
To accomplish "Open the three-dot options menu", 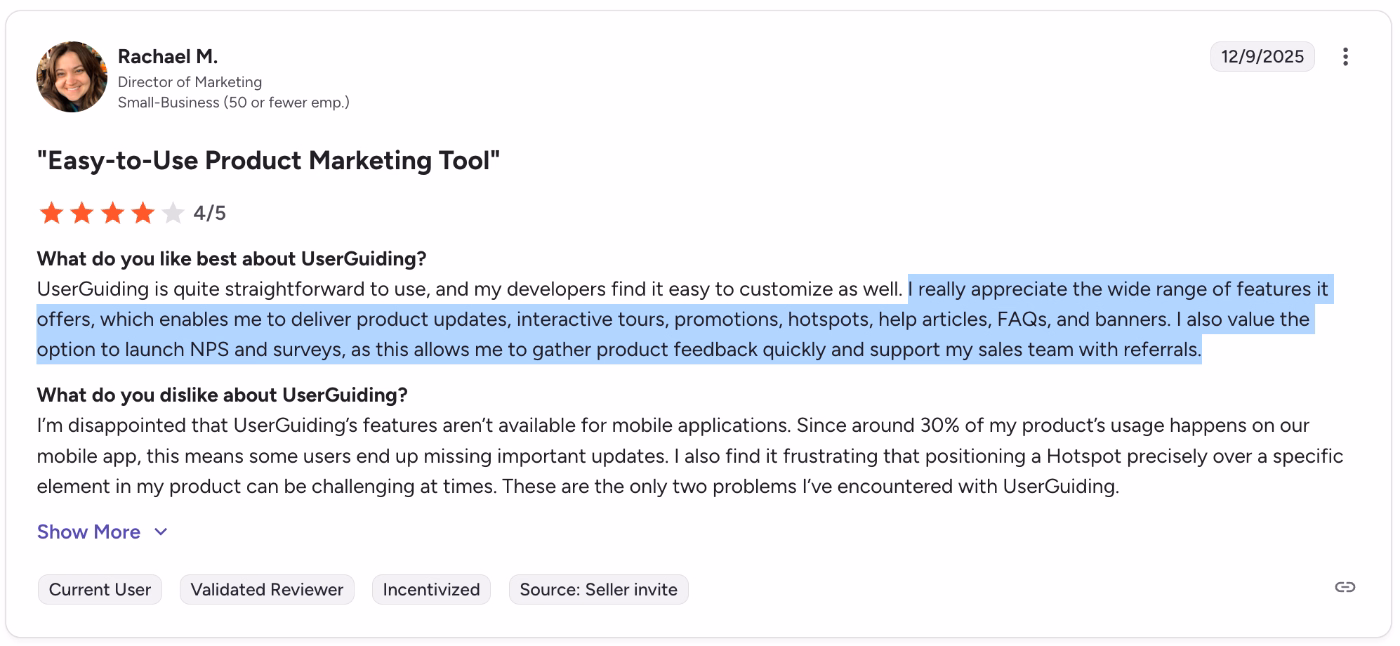I will coord(1345,57).
